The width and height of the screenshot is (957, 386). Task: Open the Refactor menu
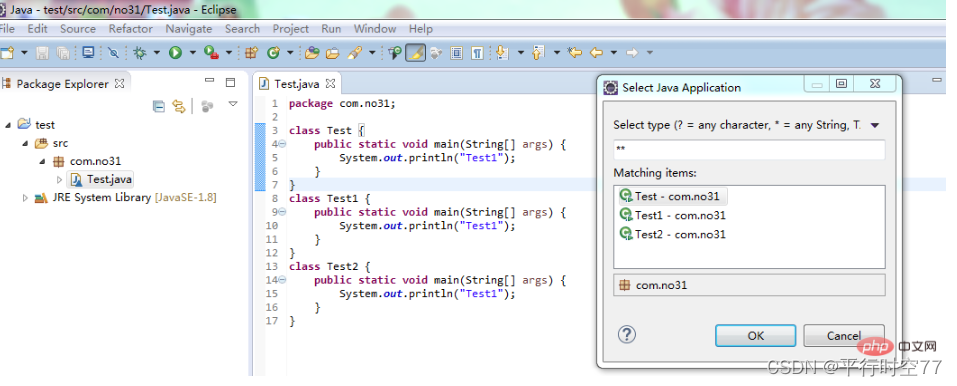[x=131, y=29]
